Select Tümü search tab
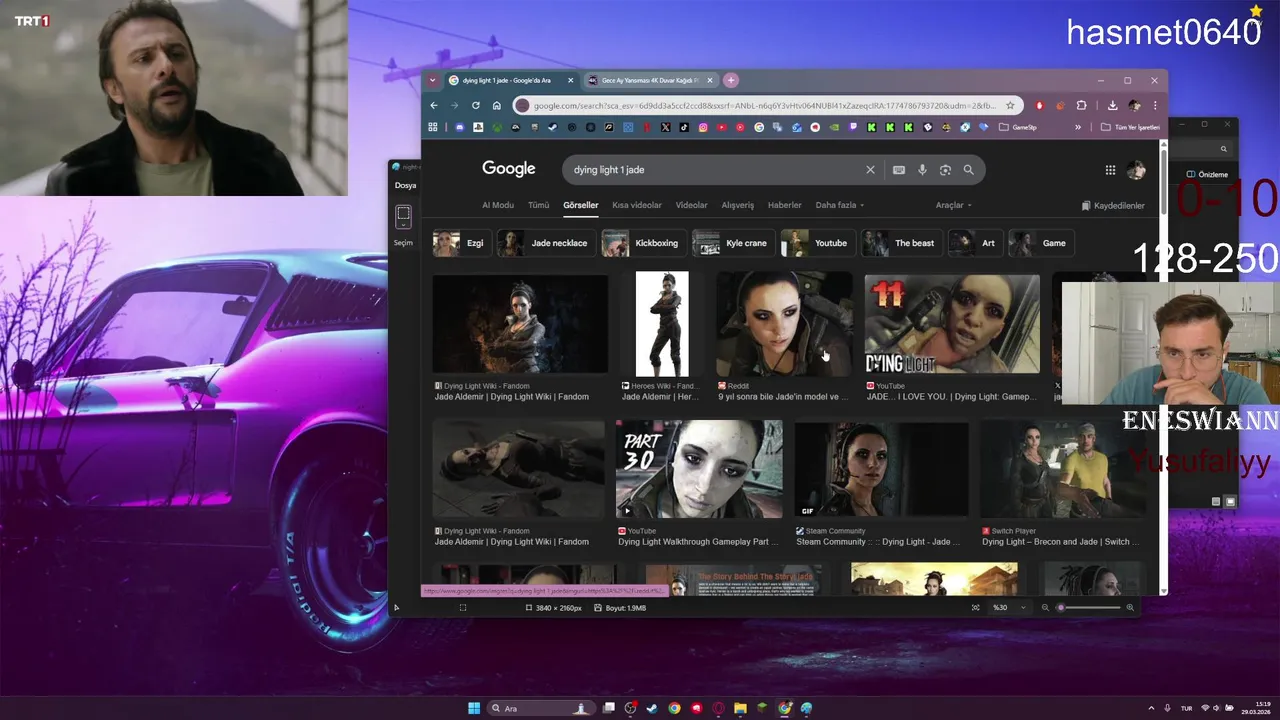Screen dimensions: 1280x720 click(539, 205)
